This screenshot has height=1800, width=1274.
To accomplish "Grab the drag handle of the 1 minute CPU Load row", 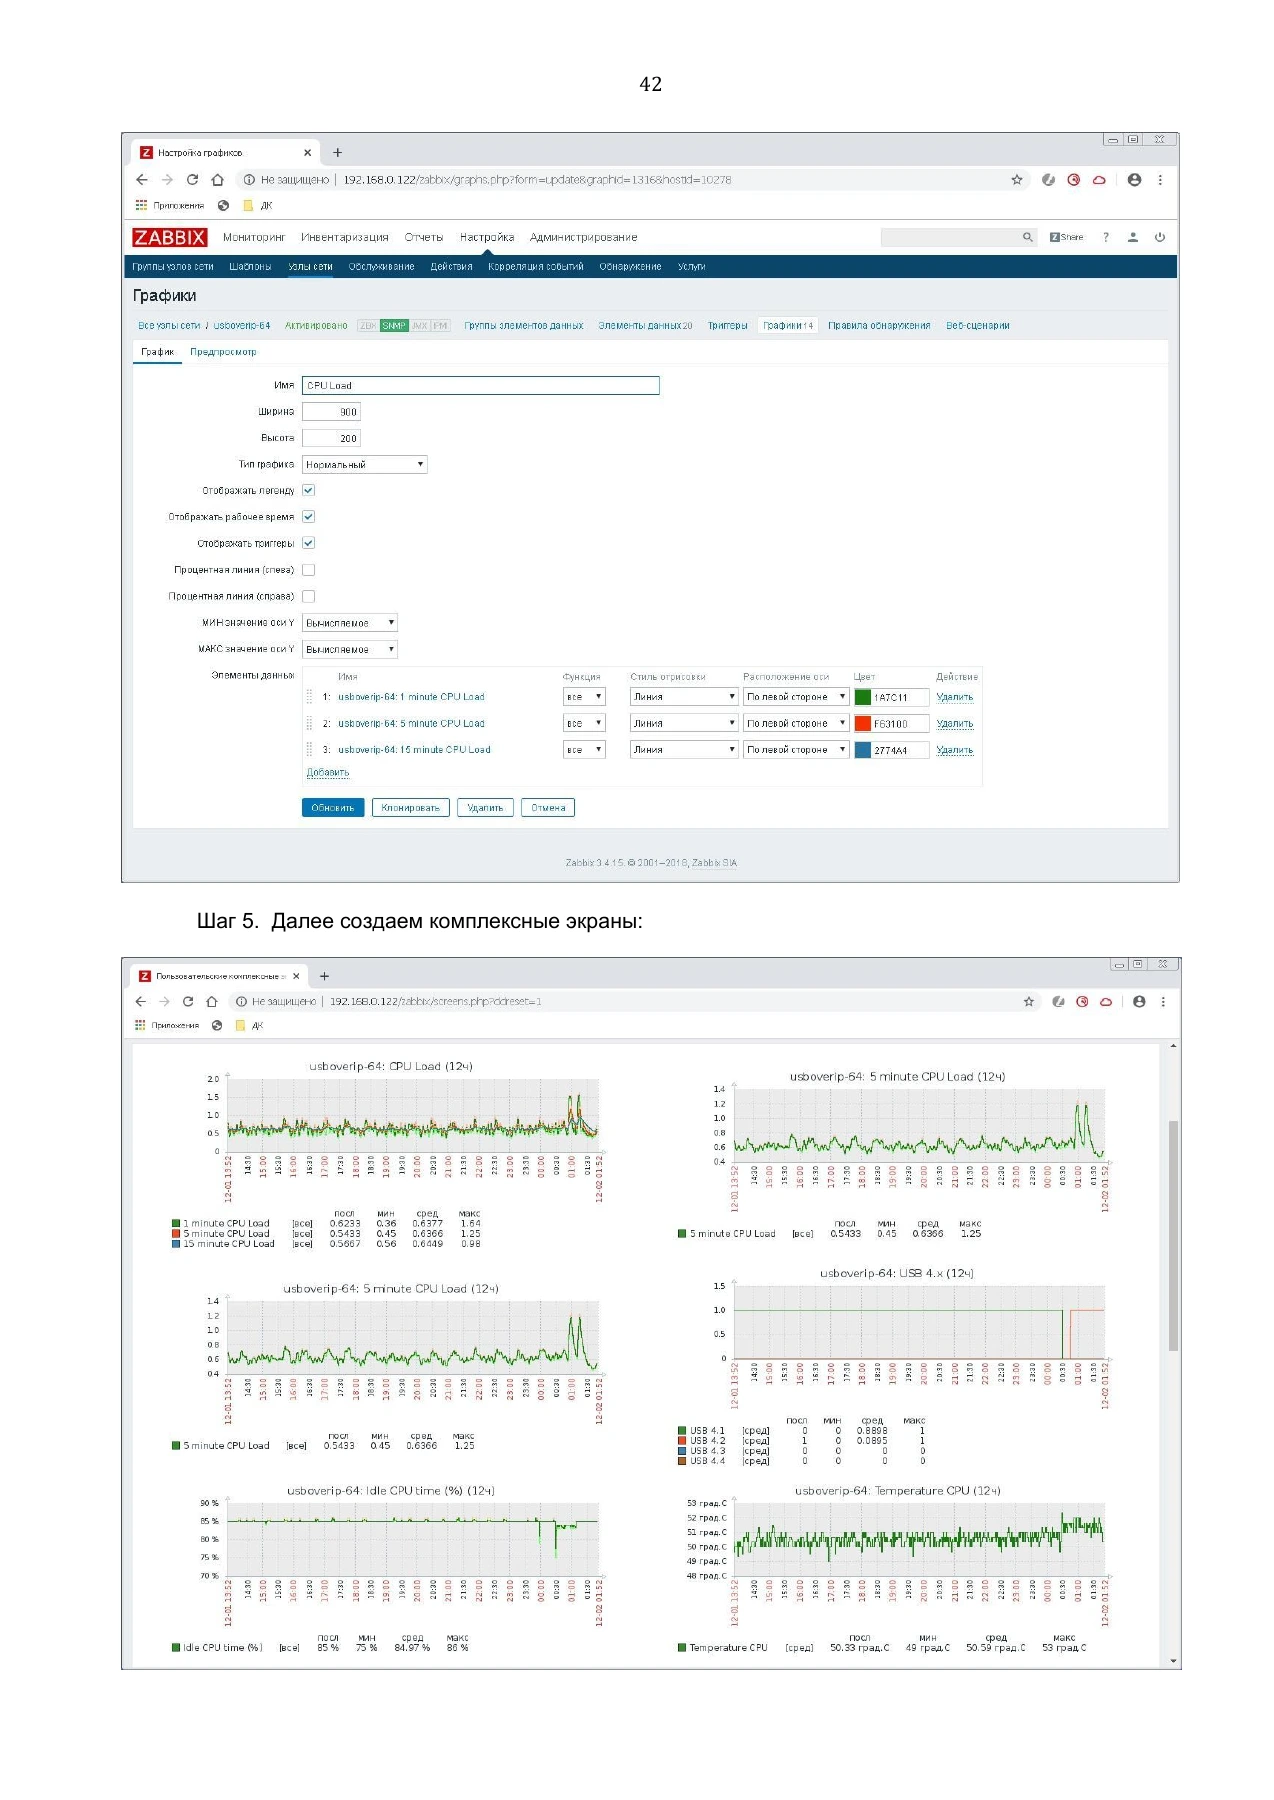I will coord(309,697).
